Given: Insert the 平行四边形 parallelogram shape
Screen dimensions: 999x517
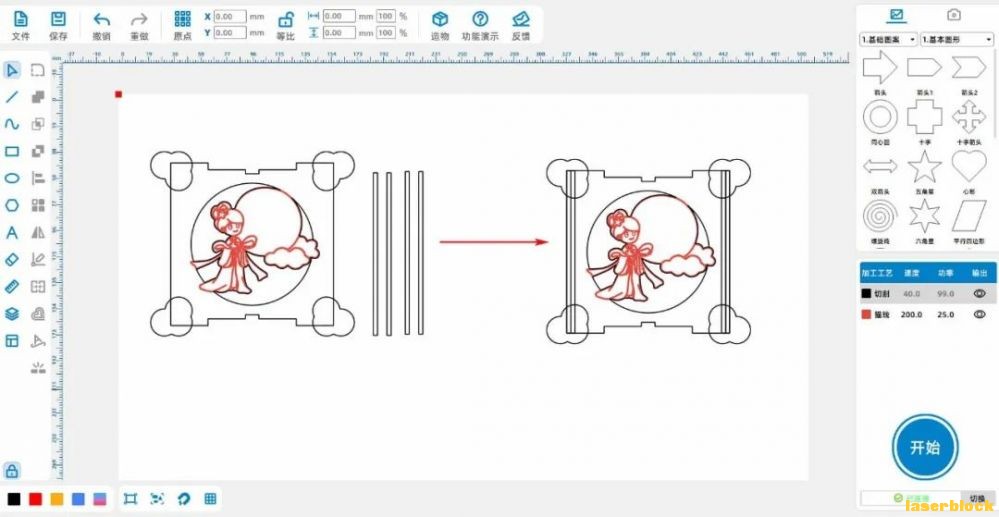Looking at the screenshot, I should click(x=969, y=217).
